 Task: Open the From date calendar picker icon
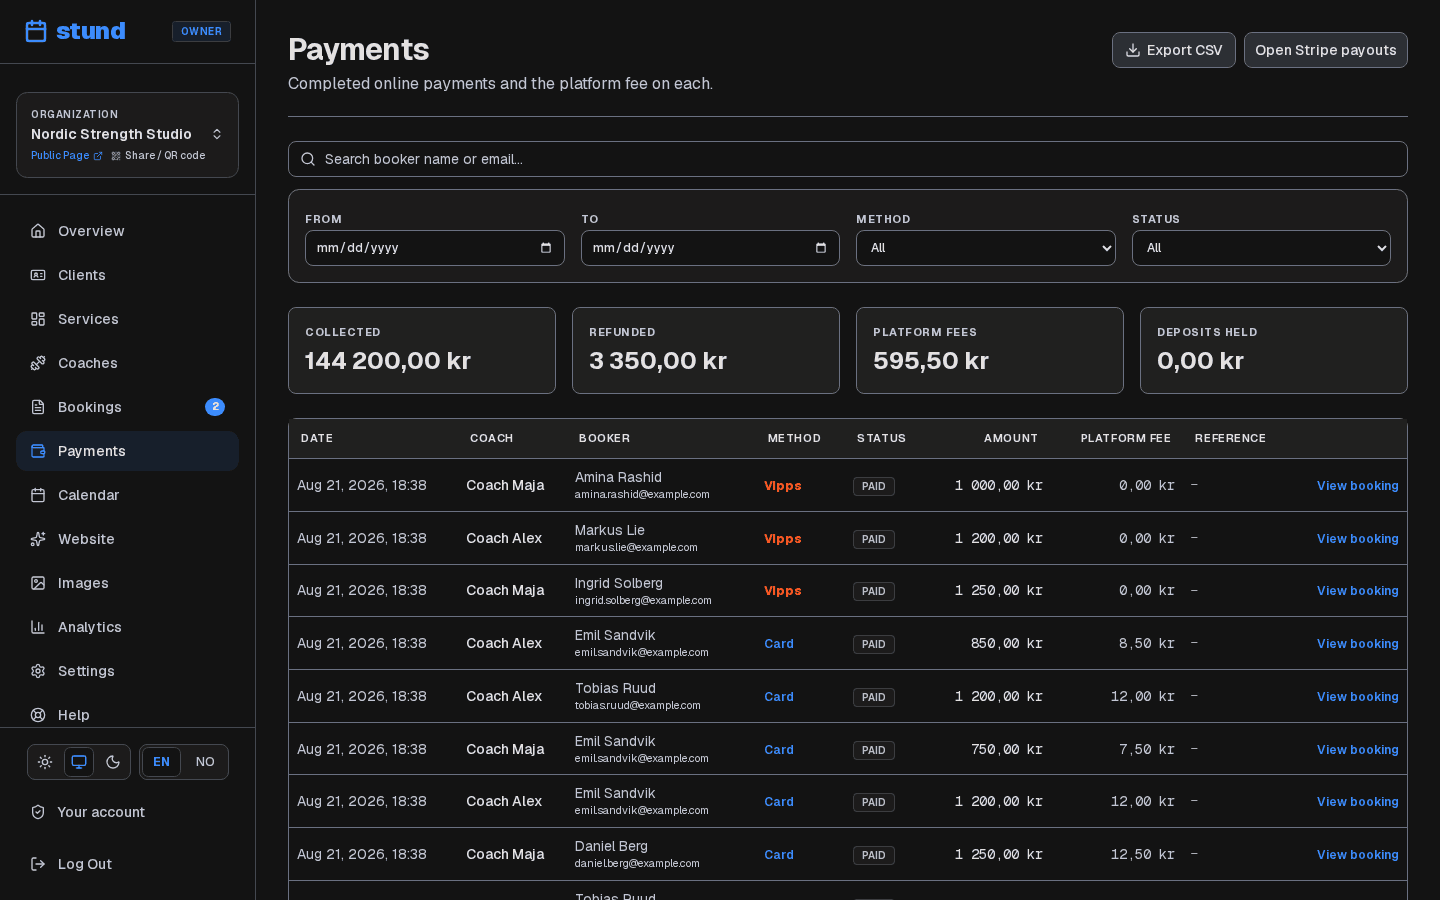[x=546, y=248]
